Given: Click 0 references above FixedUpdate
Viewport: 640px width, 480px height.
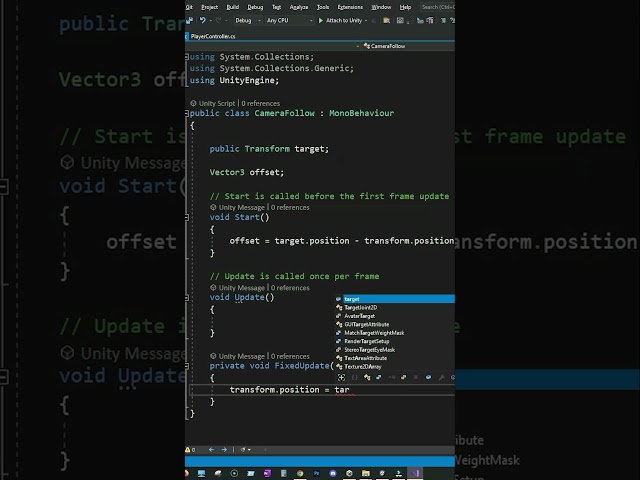Looking at the screenshot, I should [290, 356].
